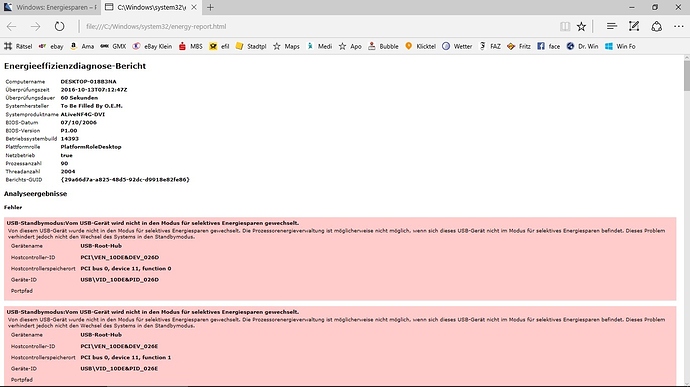Open the face Facebook bookmark
The image size is (690, 387).
click(x=549, y=46)
